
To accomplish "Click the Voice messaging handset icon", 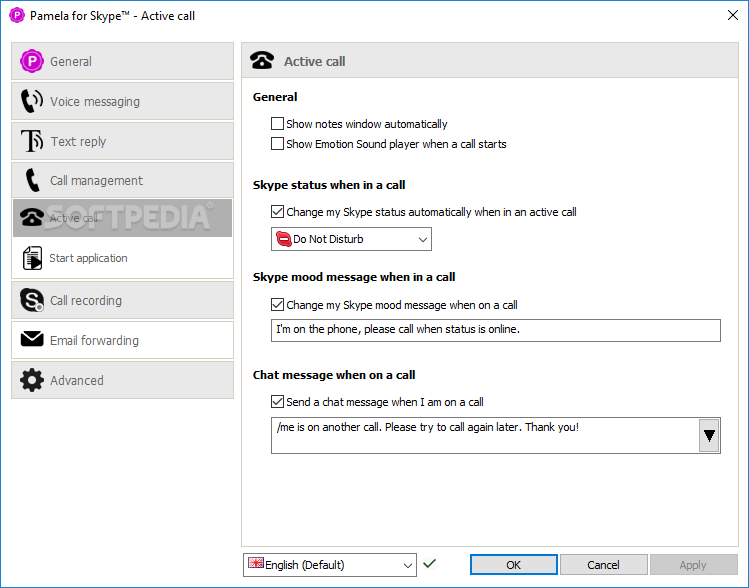I will (32, 101).
